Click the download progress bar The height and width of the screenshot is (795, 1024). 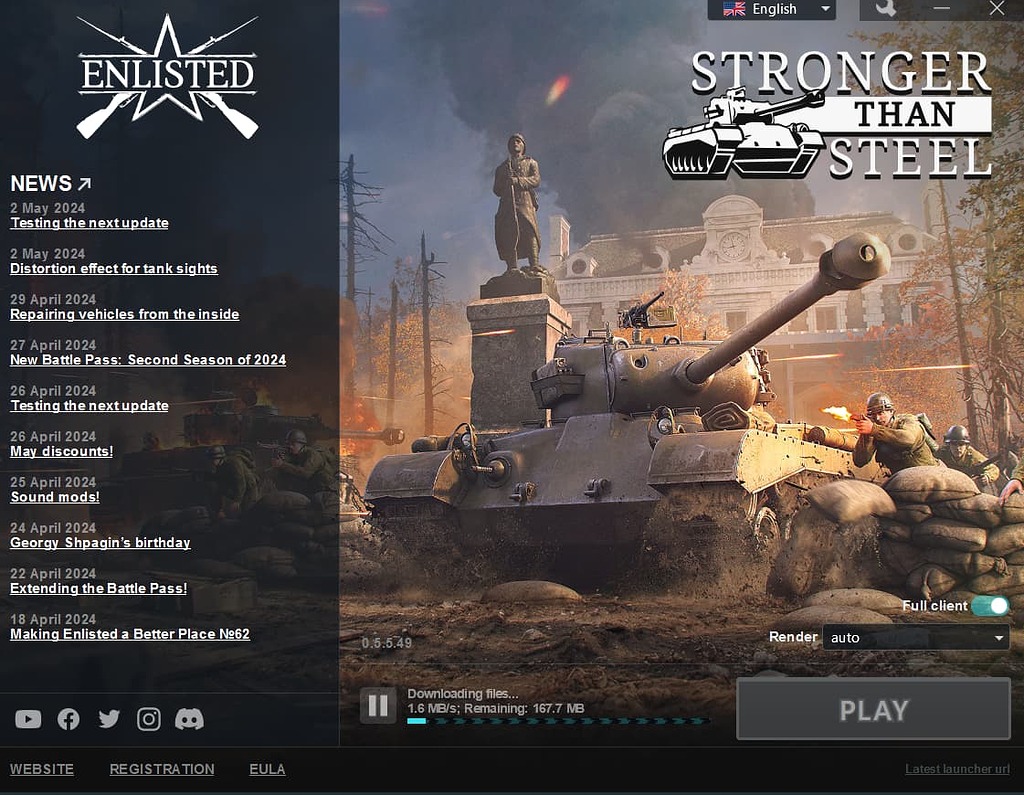(x=558, y=721)
